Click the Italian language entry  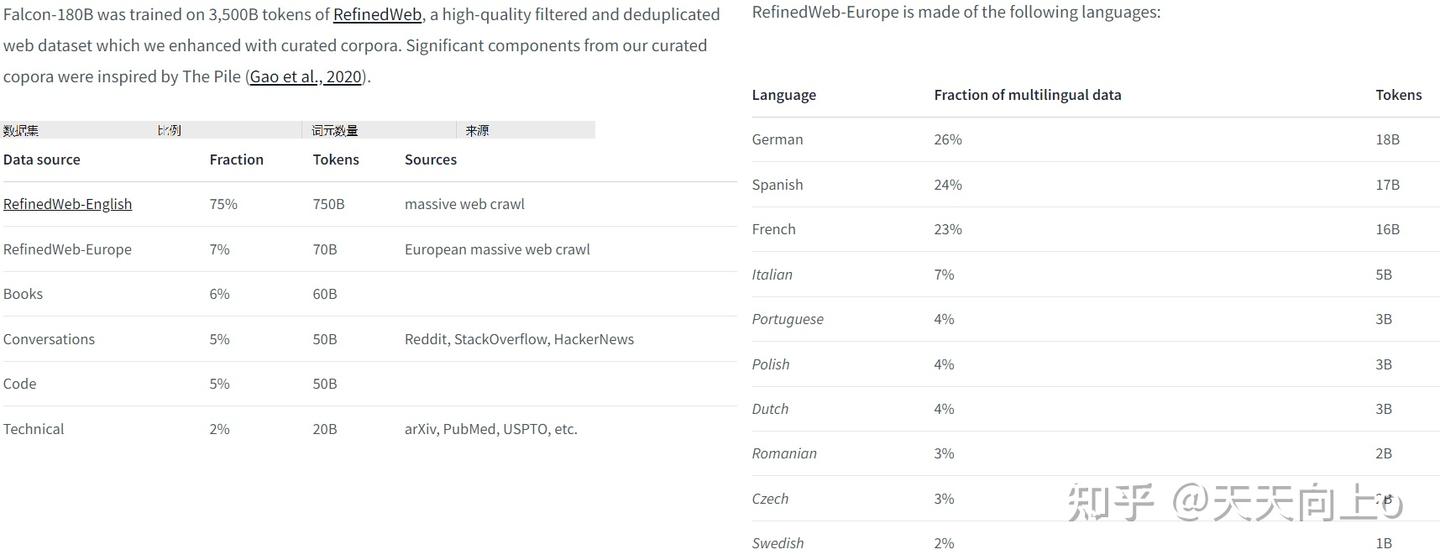tap(772, 274)
